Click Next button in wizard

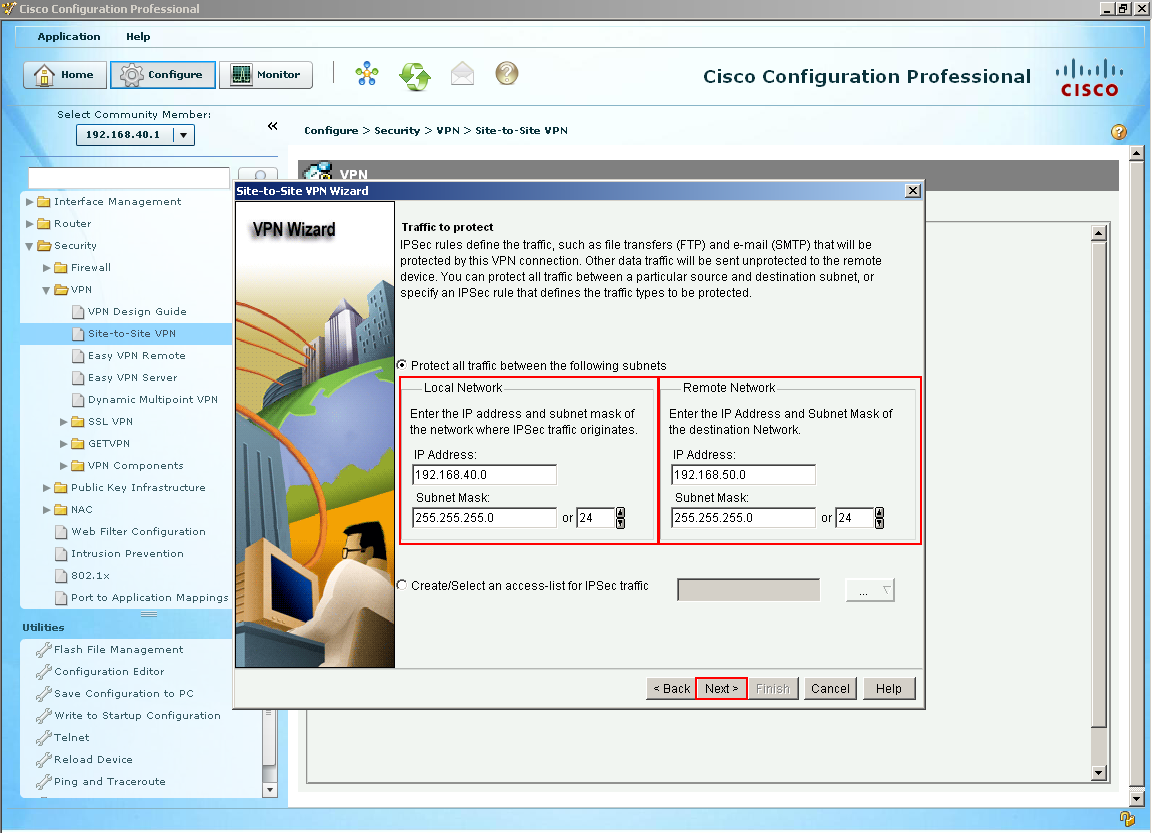point(721,688)
